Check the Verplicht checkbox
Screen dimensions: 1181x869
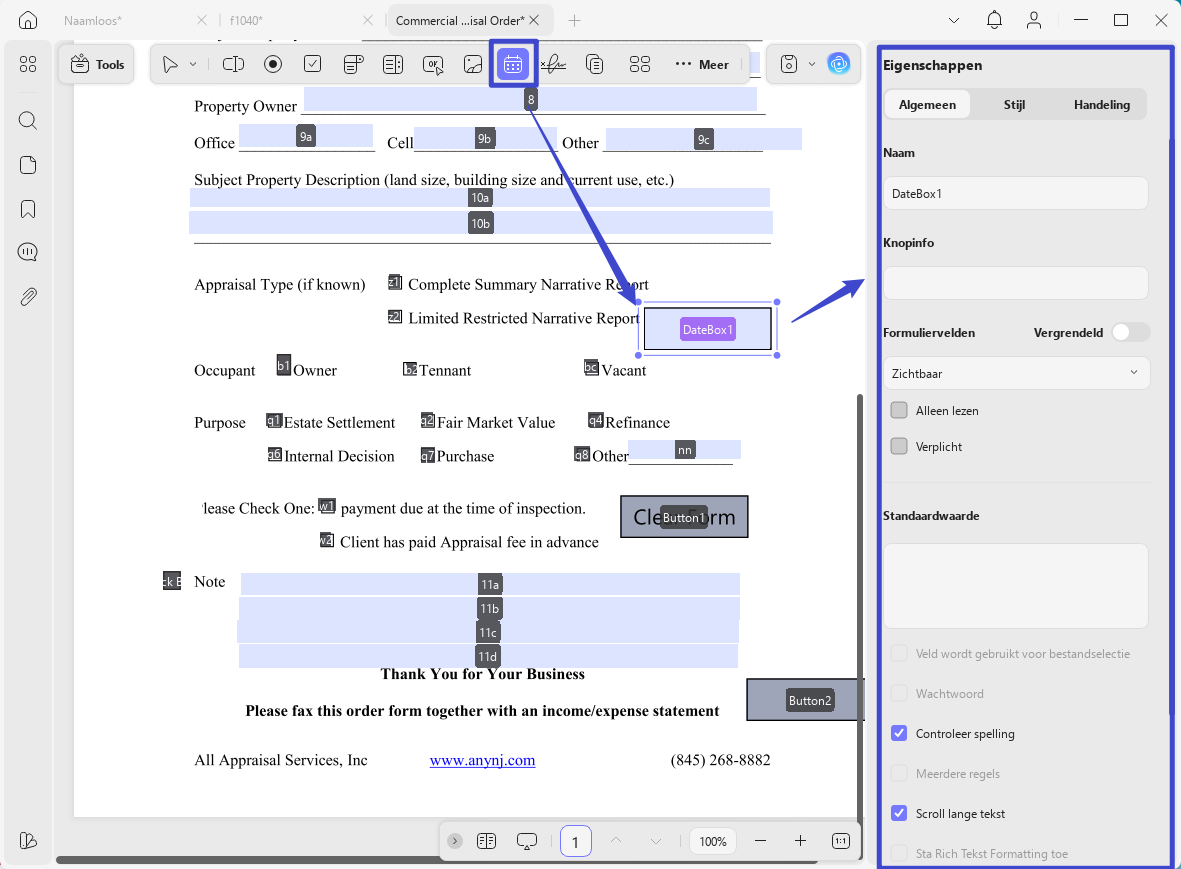[899, 447]
